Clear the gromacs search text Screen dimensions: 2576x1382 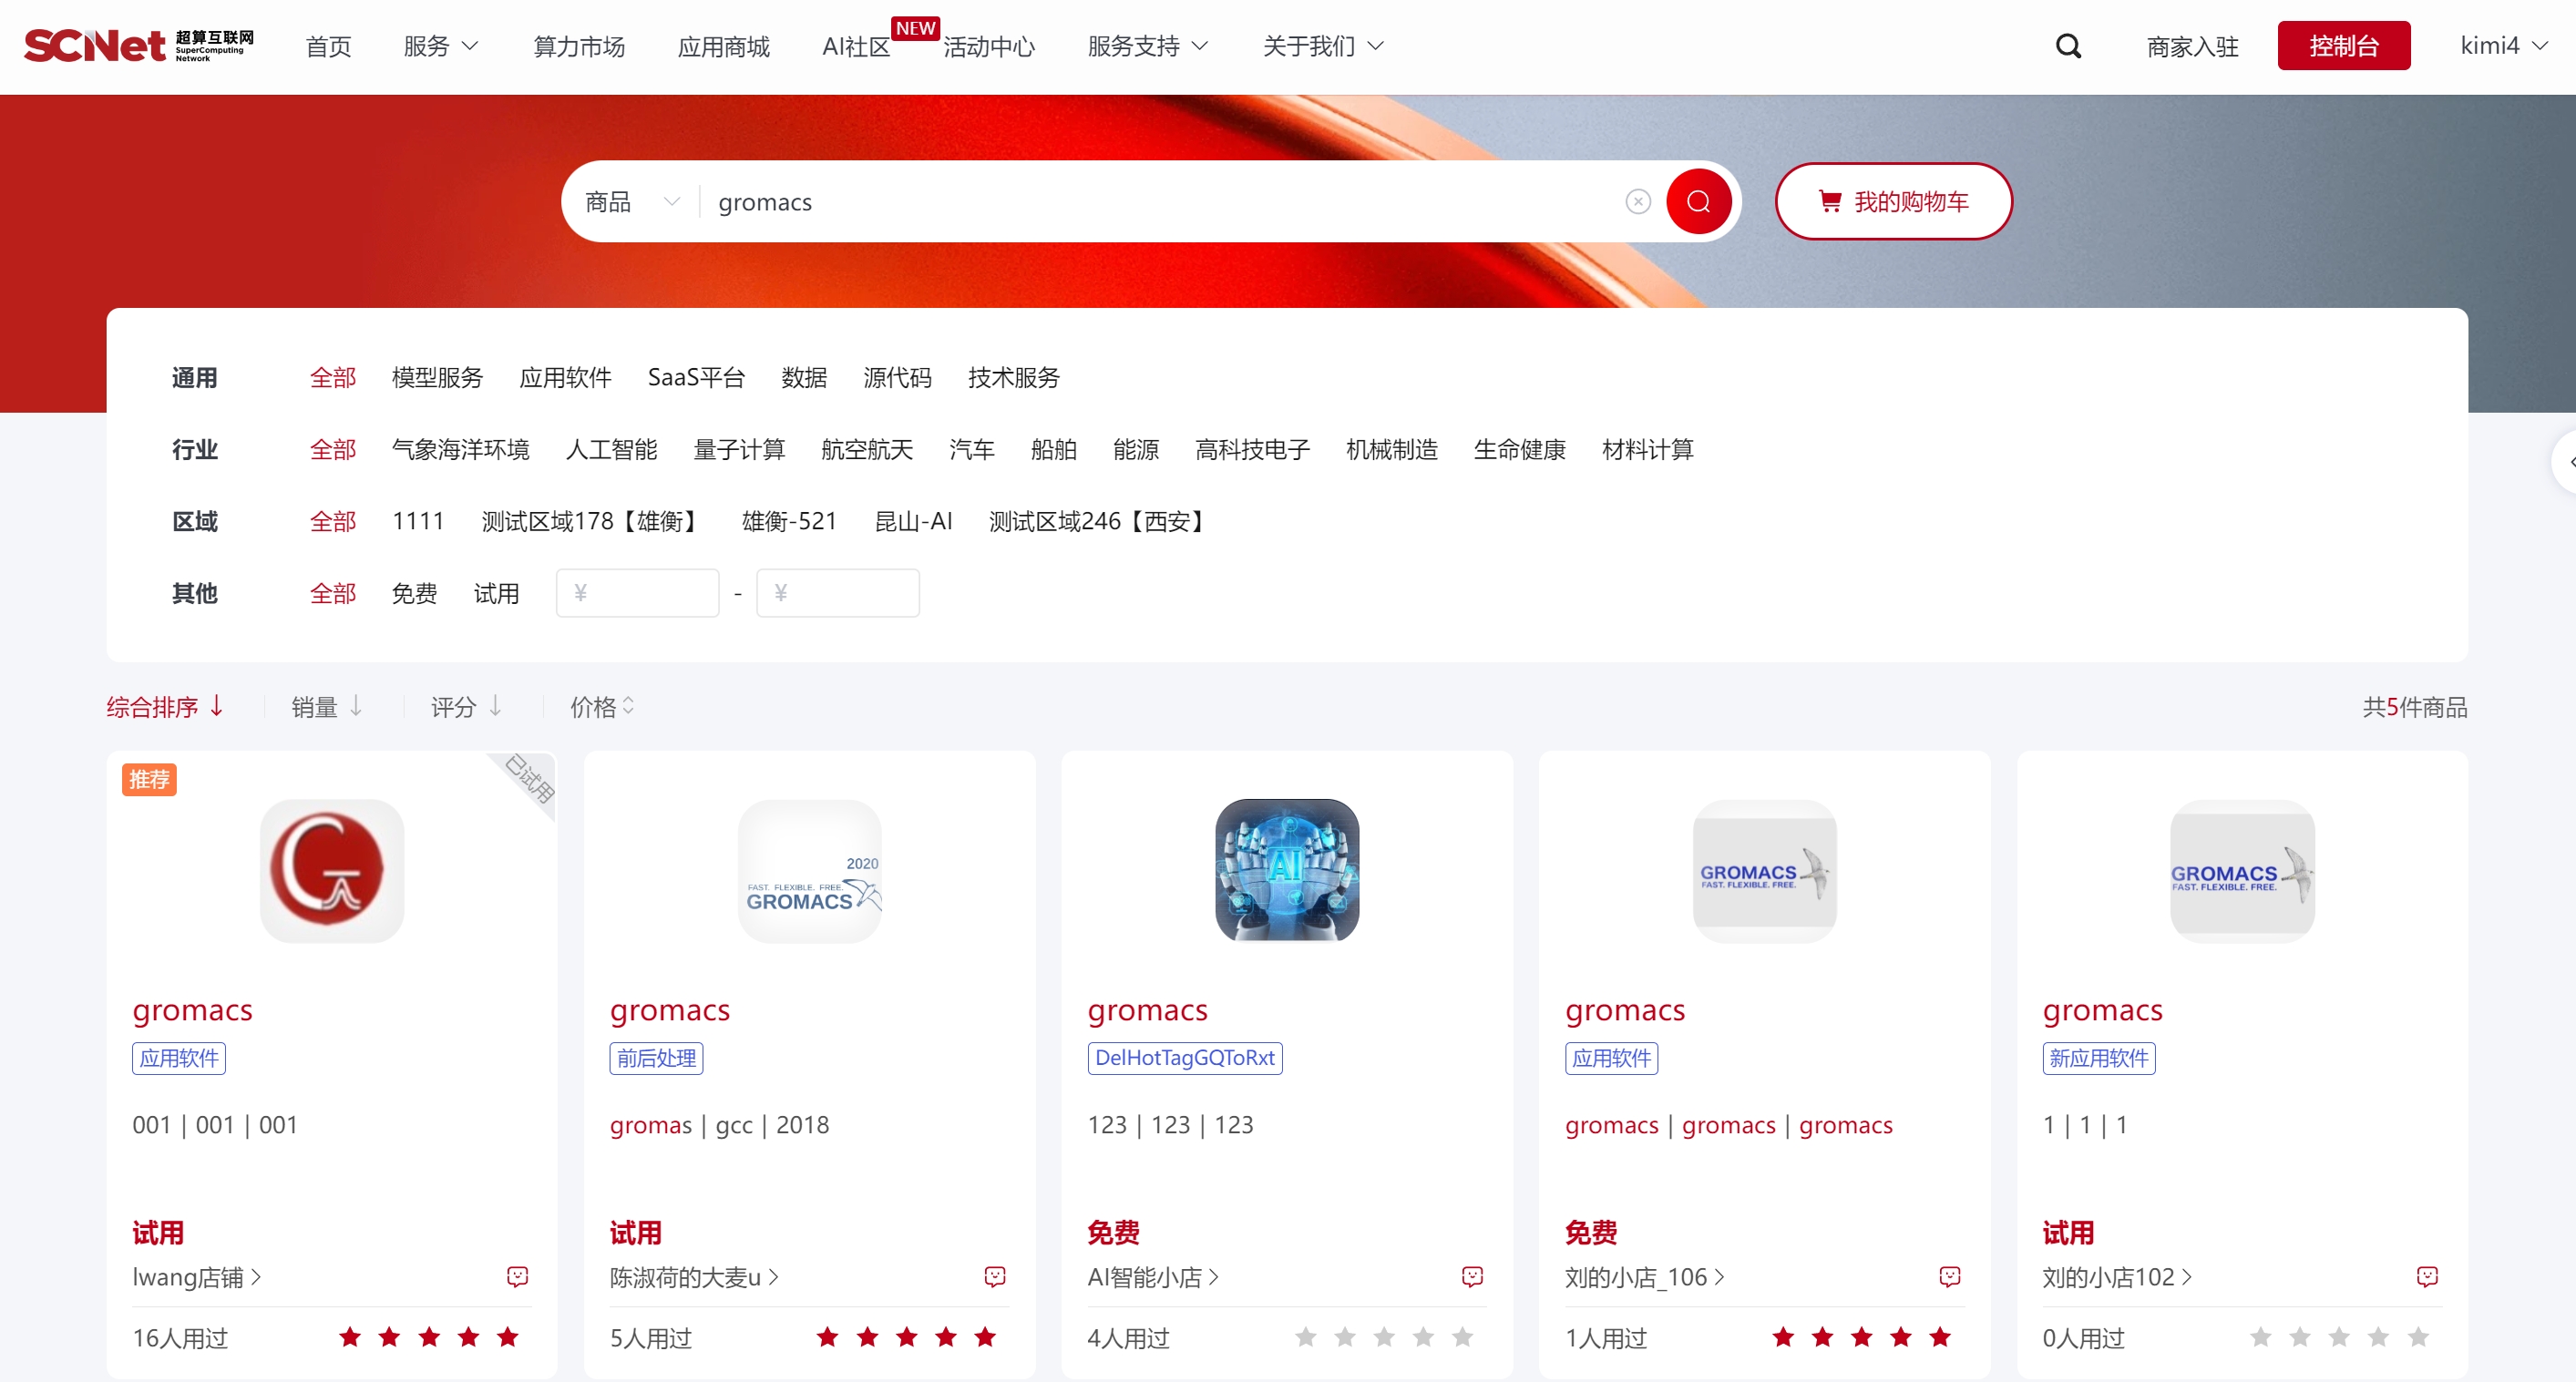(x=1637, y=202)
